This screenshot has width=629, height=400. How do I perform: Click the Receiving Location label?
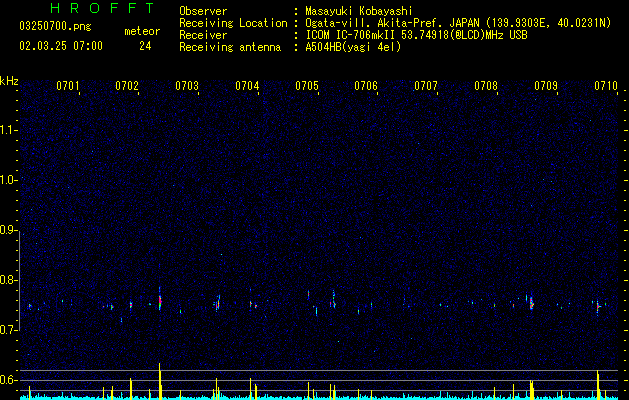tap(233, 23)
